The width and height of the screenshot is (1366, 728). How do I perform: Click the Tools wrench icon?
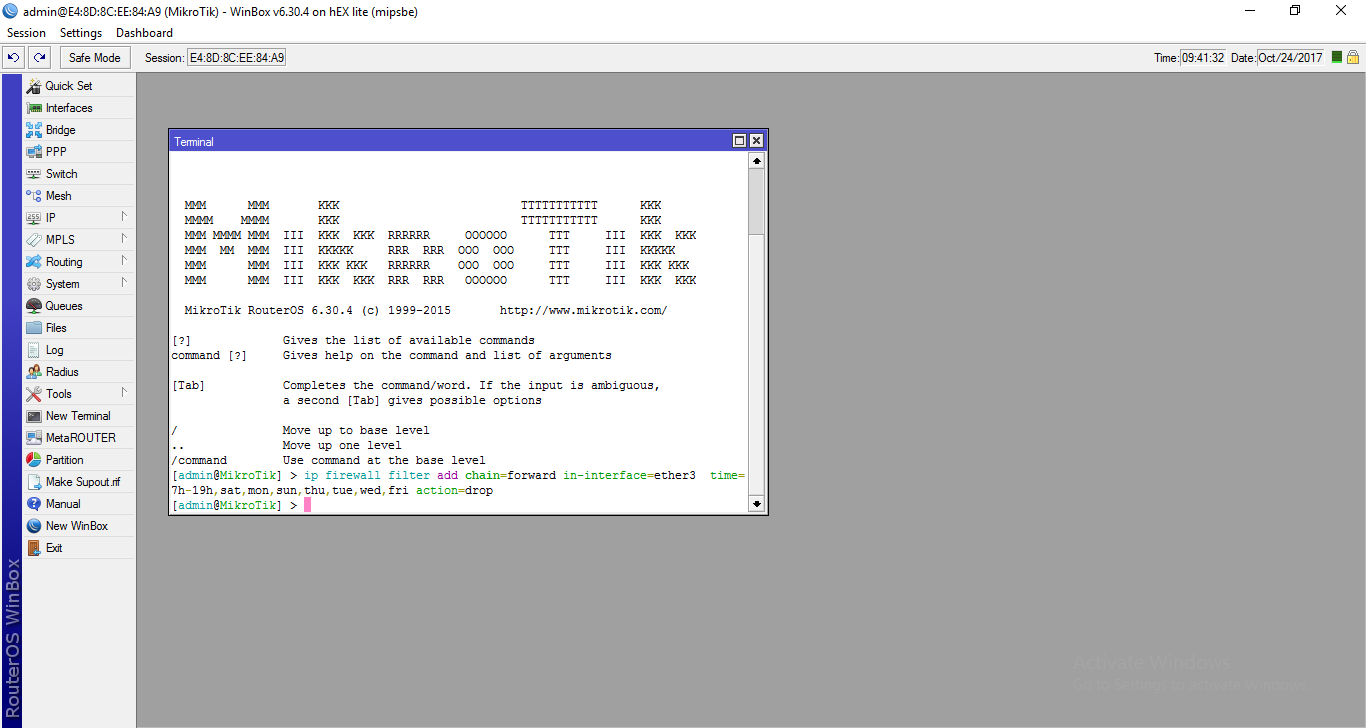(x=34, y=394)
